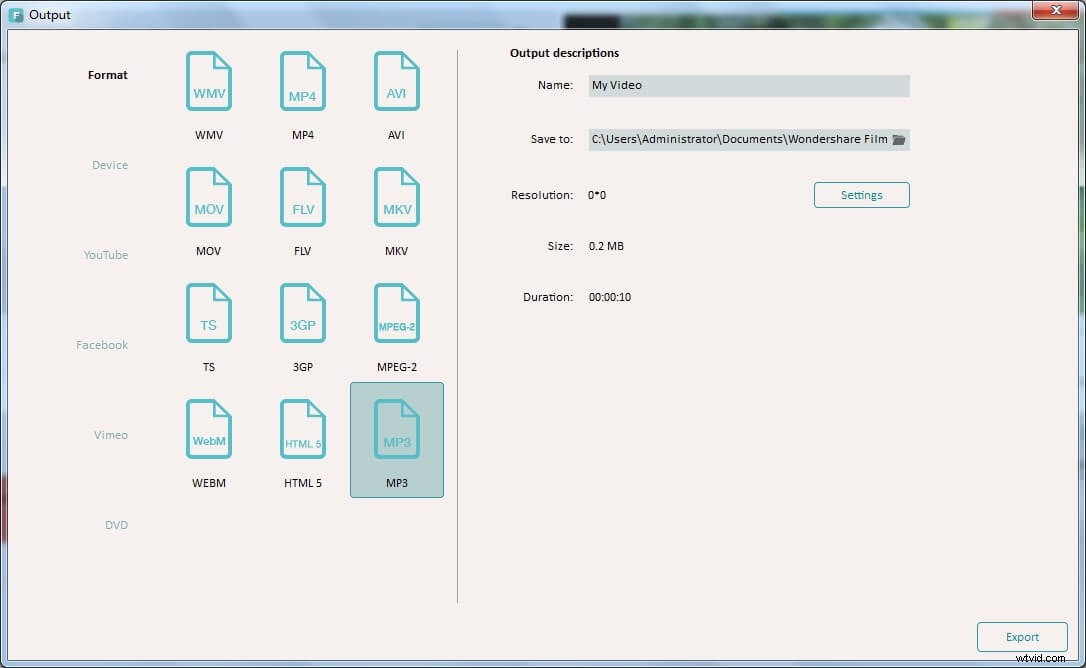This screenshot has height=668, width=1086.
Task: Choose the WebM format icon
Action: pyautogui.click(x=208, y=428)
